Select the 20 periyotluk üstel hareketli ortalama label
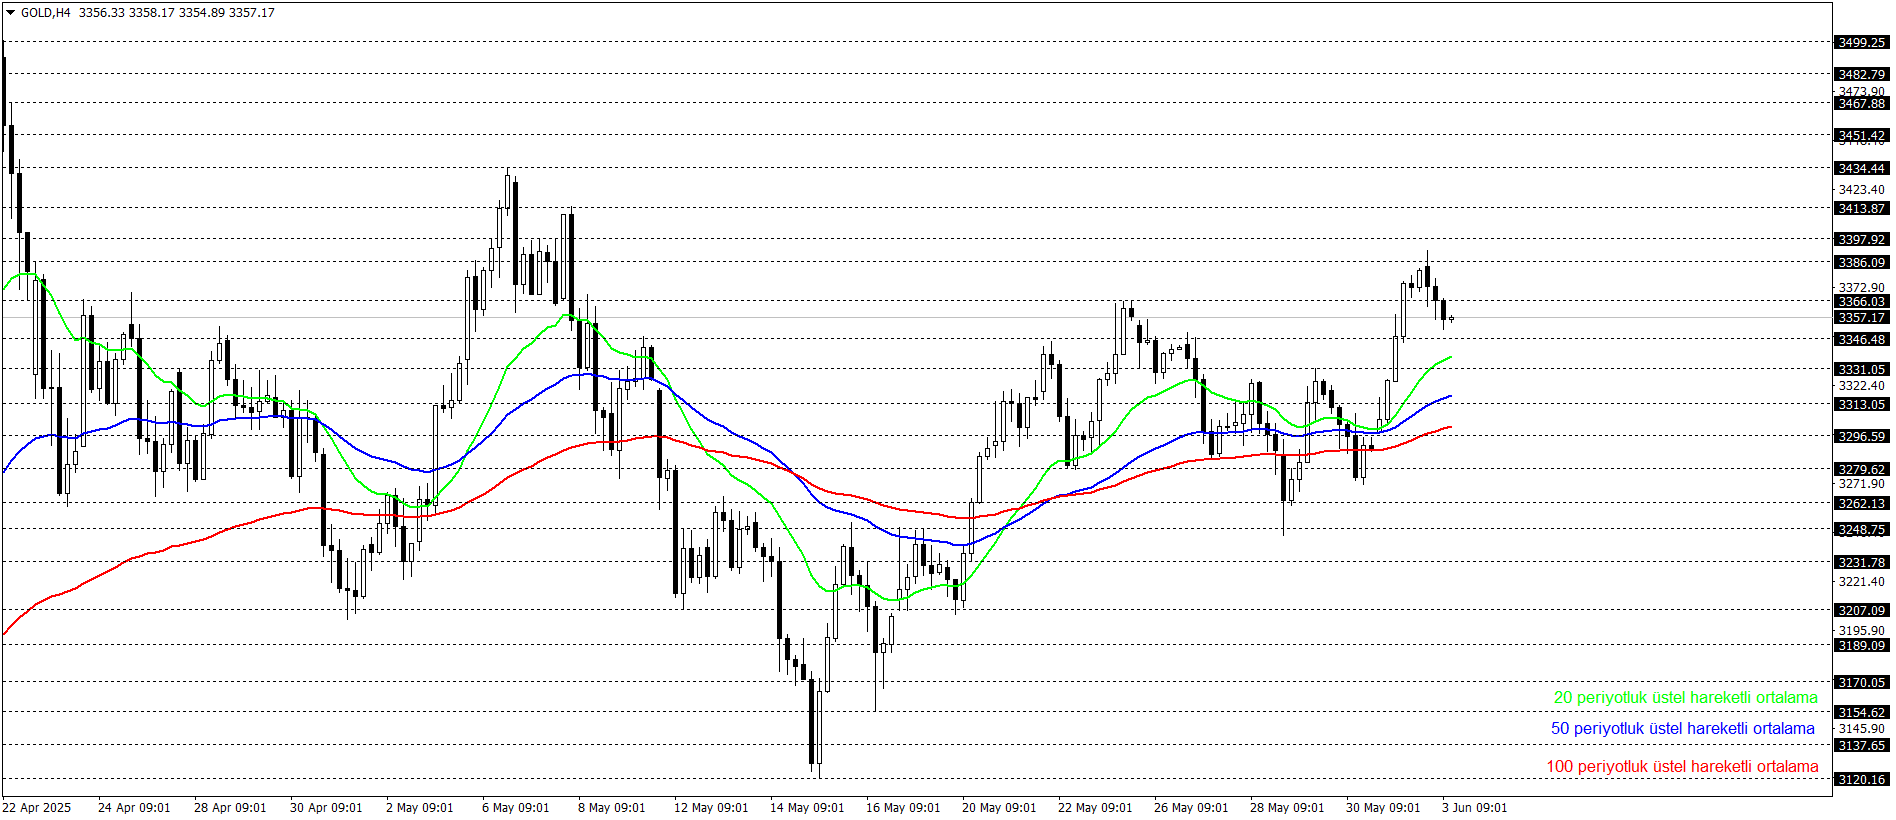 1685,698
